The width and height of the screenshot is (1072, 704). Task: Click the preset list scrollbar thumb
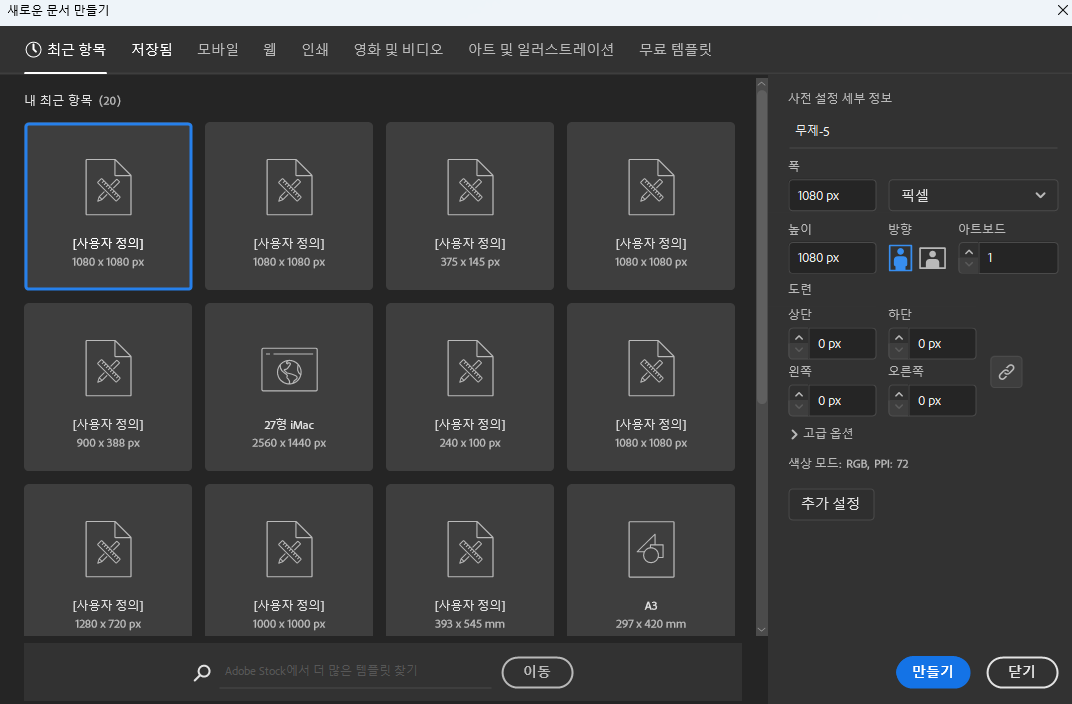[762, 247]
